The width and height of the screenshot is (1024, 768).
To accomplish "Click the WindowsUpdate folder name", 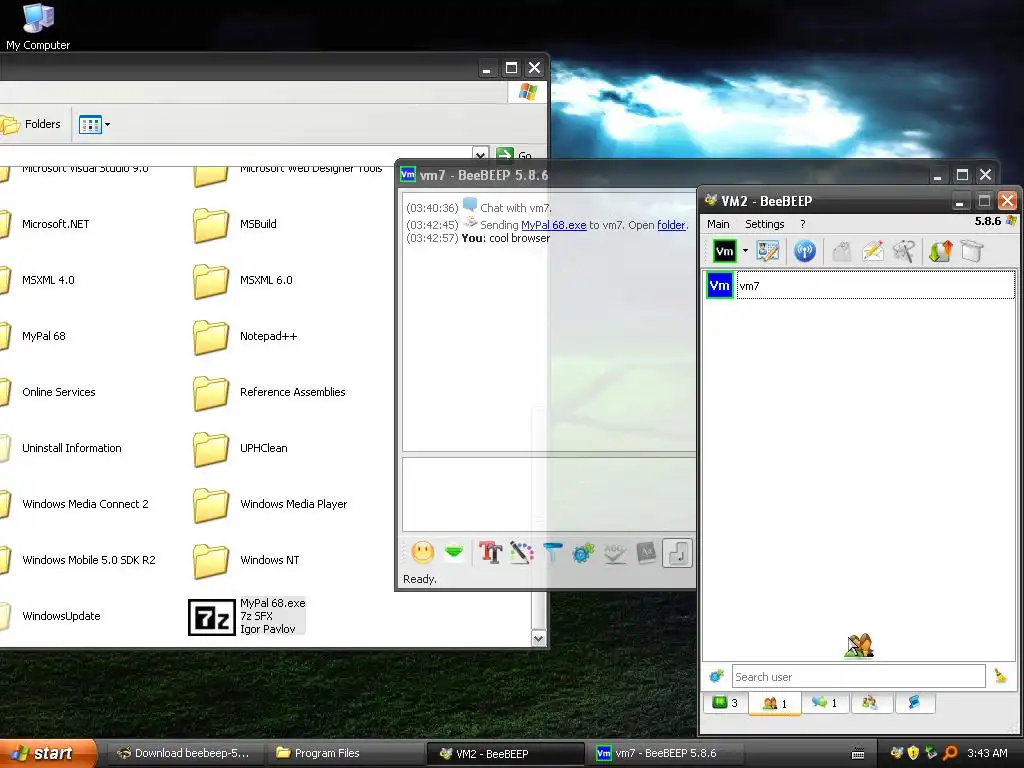I will point(61,616).
